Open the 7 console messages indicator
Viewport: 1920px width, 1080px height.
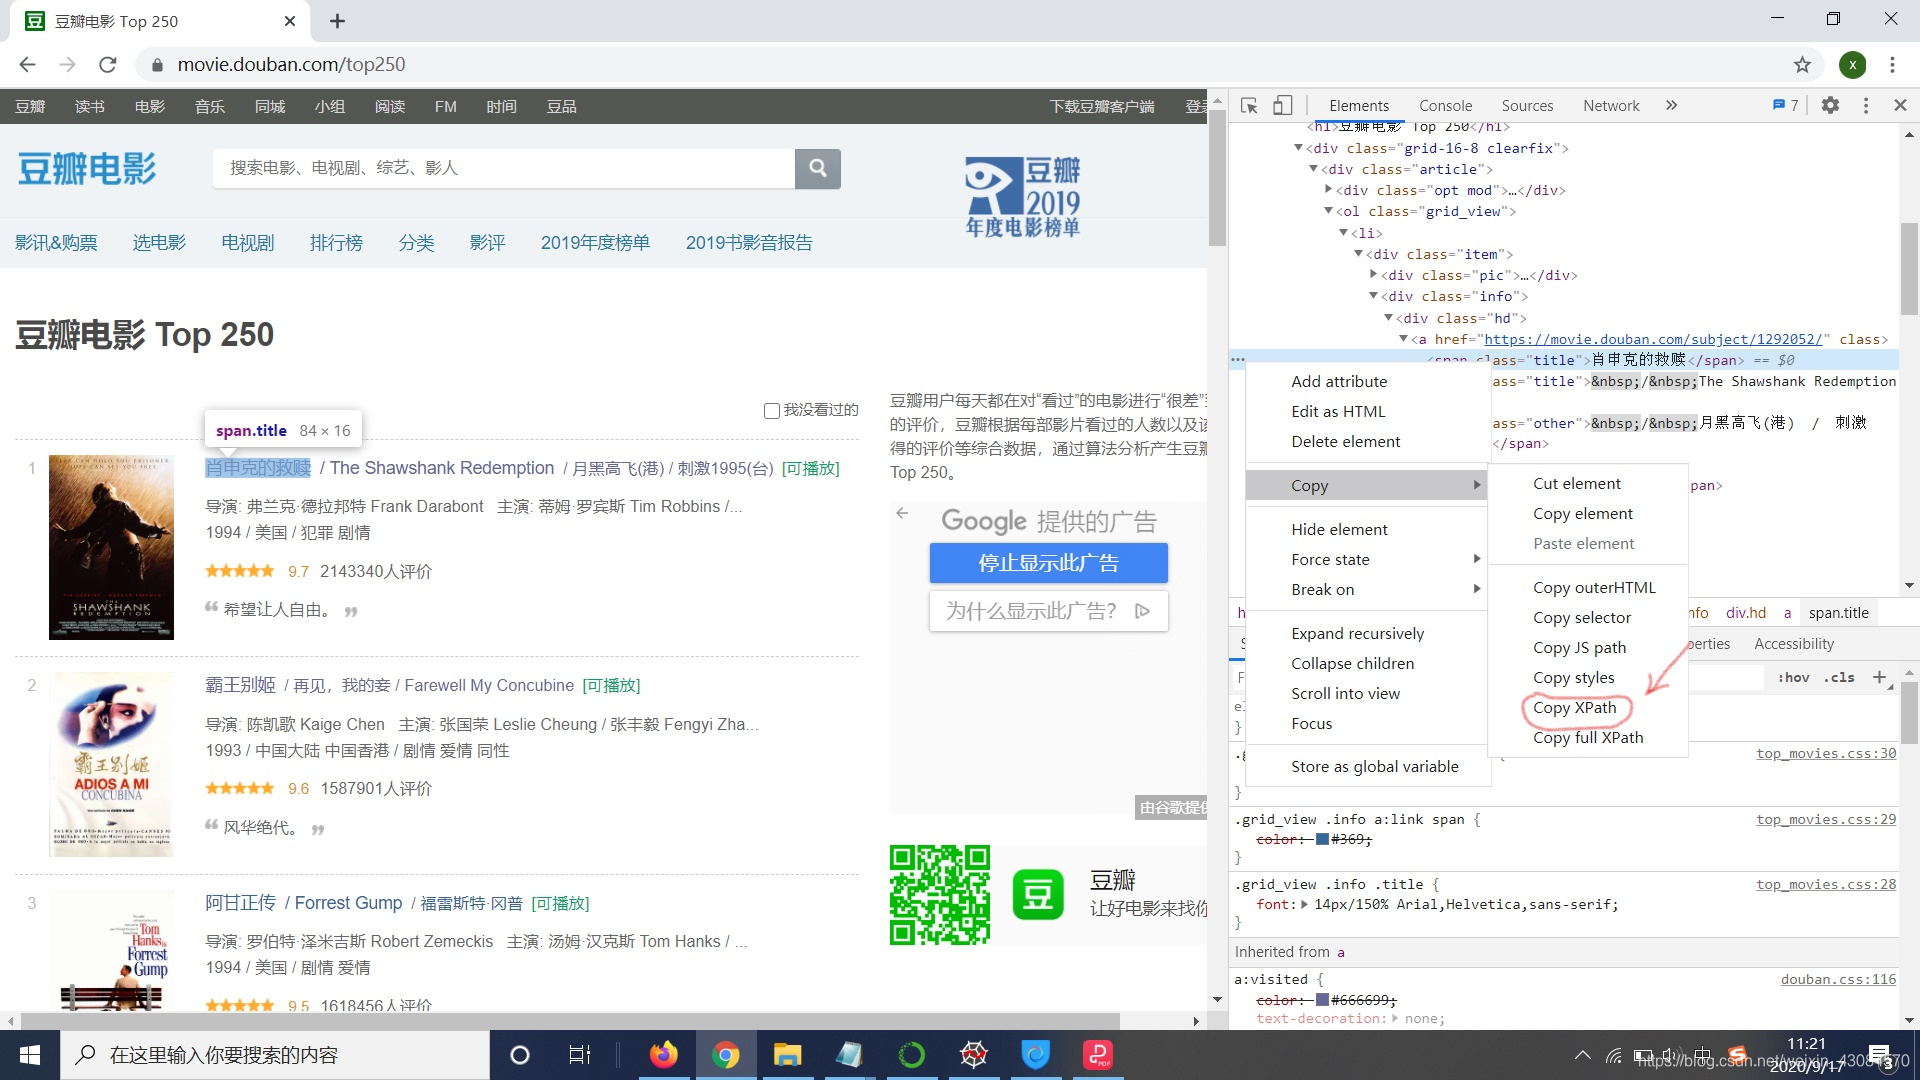tap(1786, 105)
